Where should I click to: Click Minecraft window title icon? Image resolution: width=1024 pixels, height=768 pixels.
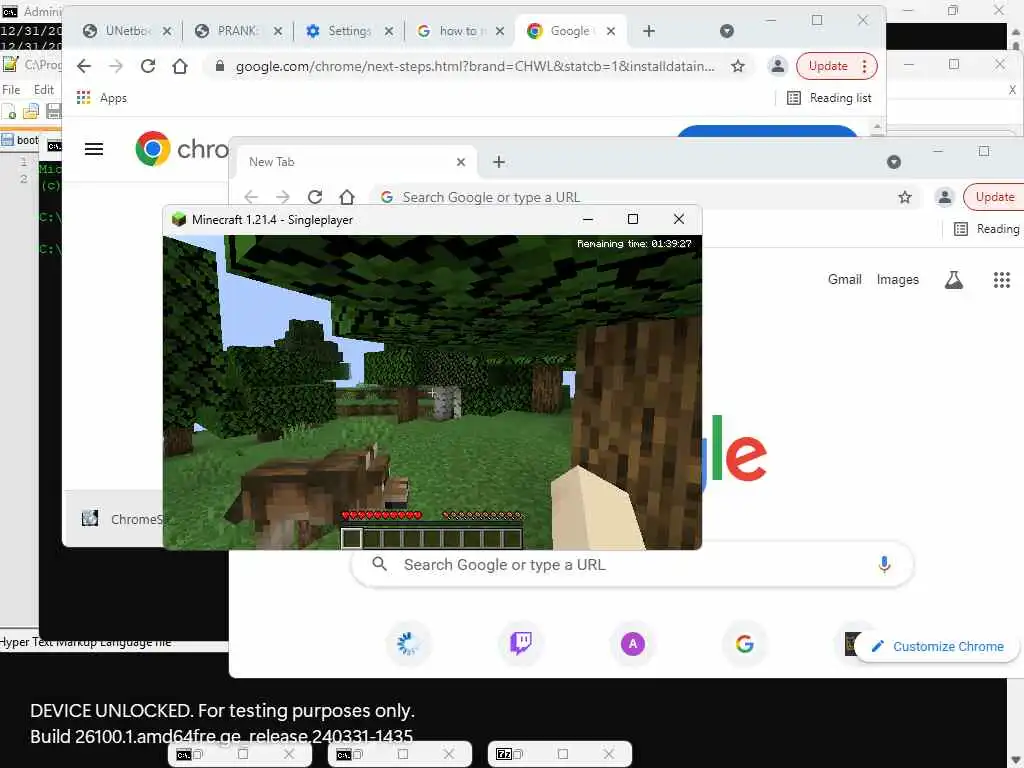tap(178, 219)
